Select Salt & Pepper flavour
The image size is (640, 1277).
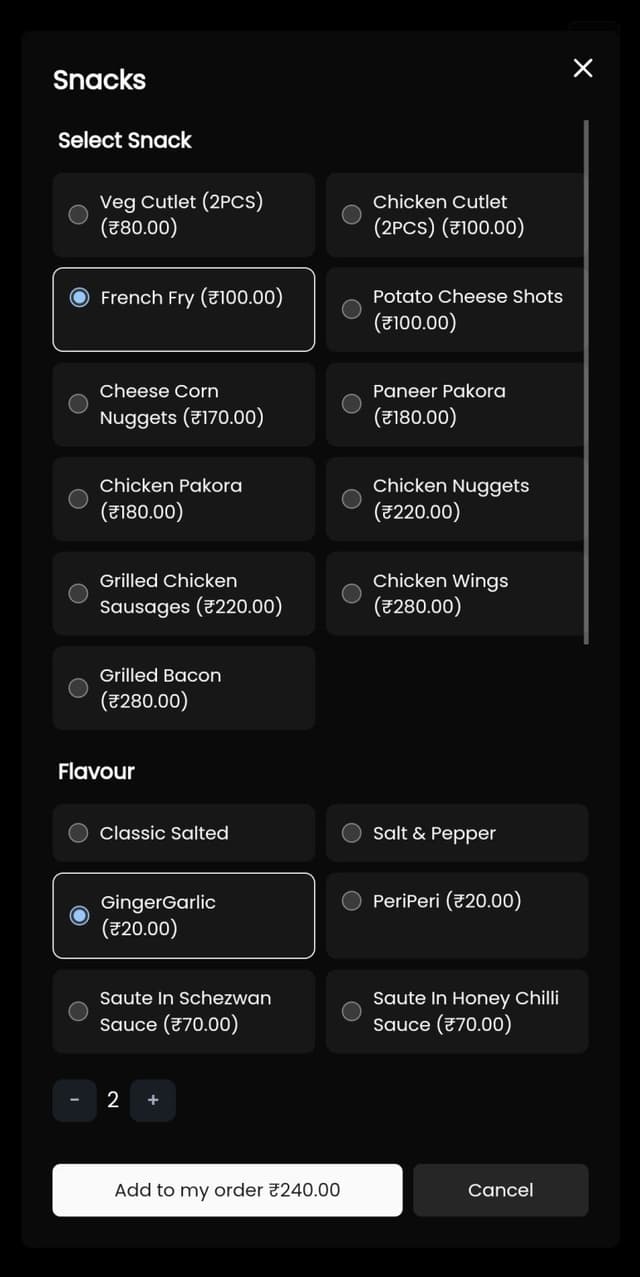[352, 833]
